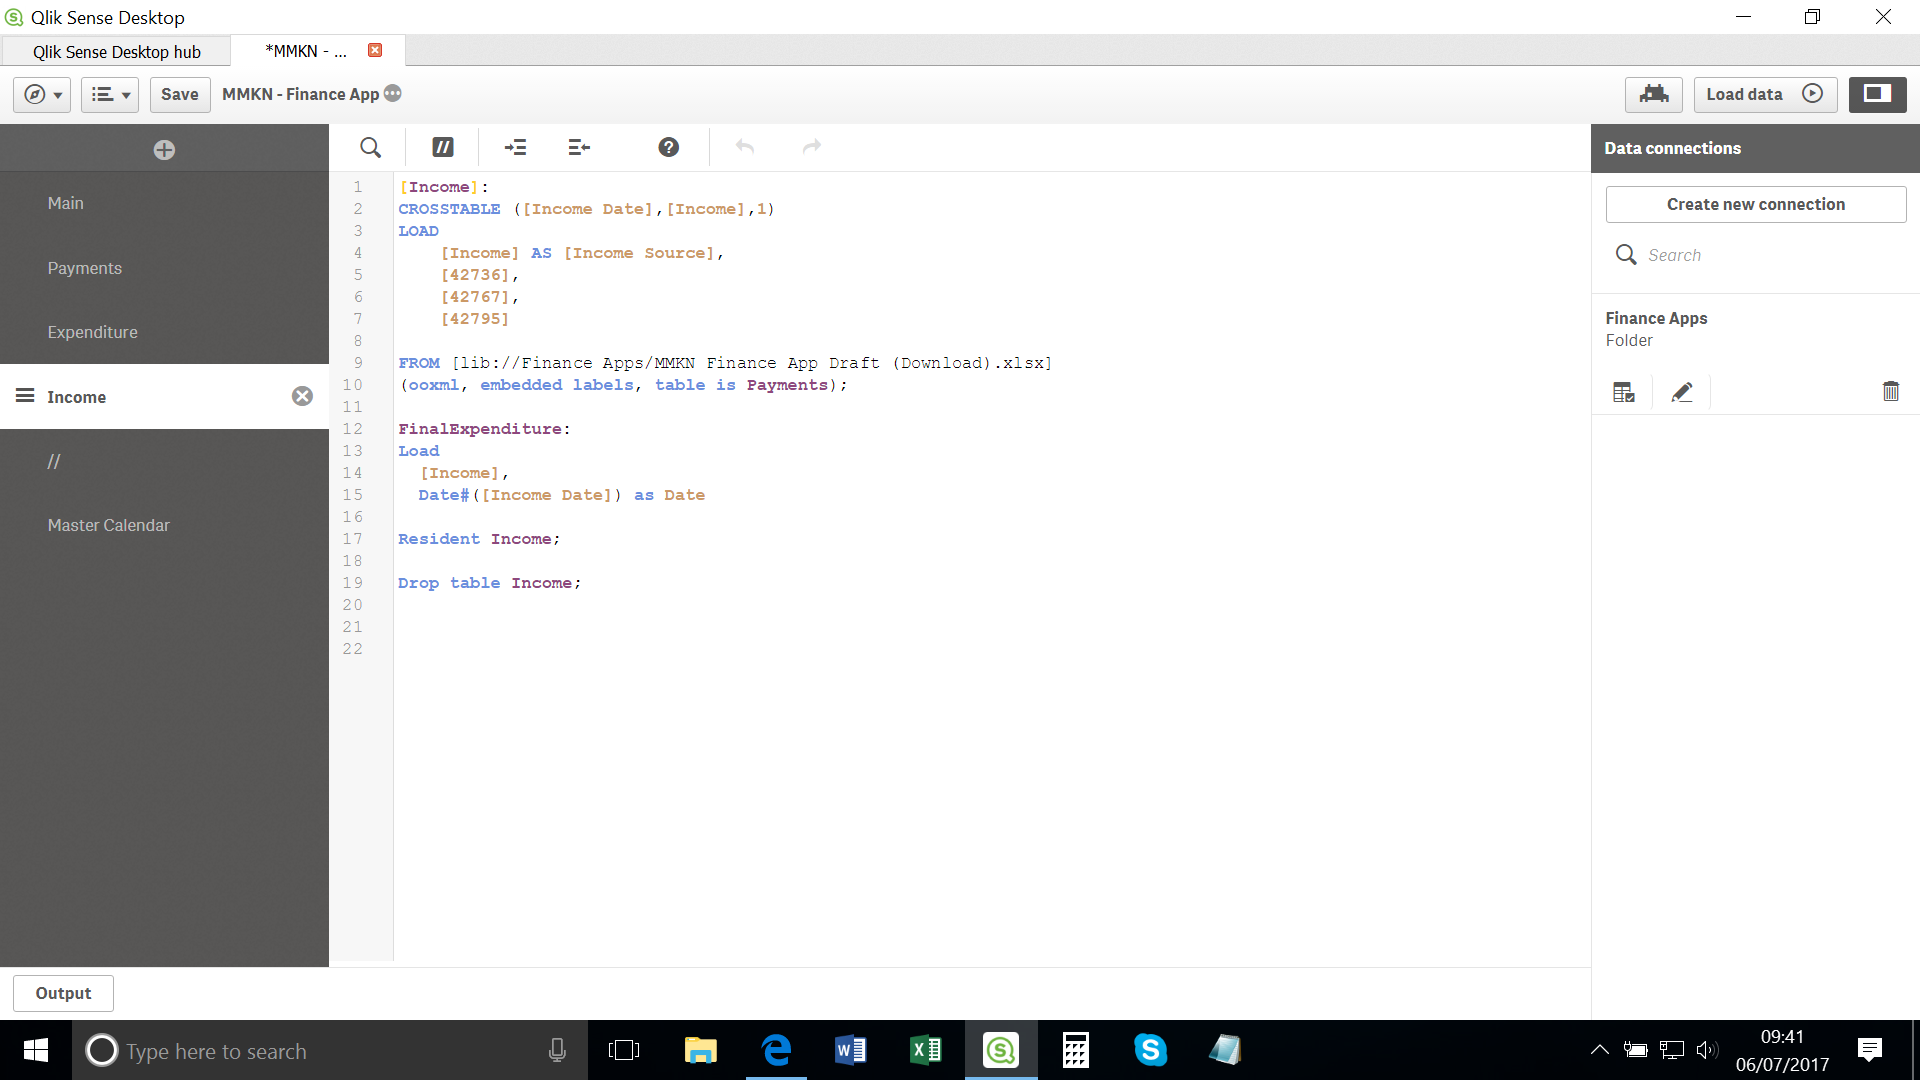
Task: Click the data connections Search field
Action: click(x=1756, y=255)
